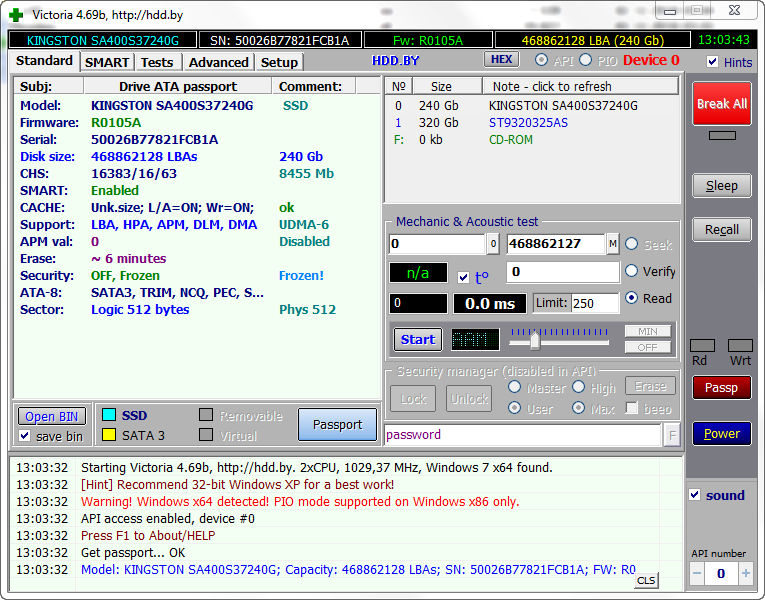Screen dimensions: 765x600
Task: Click log line Press F1 to About/HELP
Action: [148, 536]
